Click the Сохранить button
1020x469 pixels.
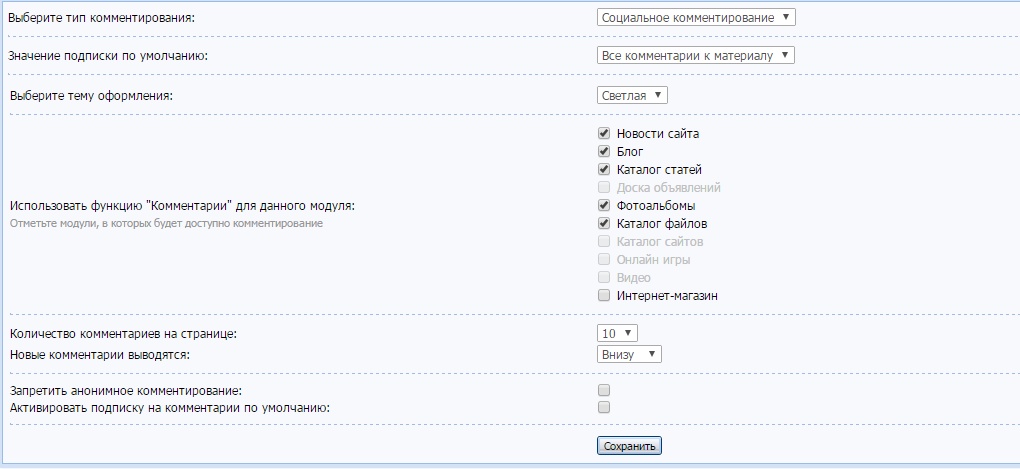click(629, 446)
